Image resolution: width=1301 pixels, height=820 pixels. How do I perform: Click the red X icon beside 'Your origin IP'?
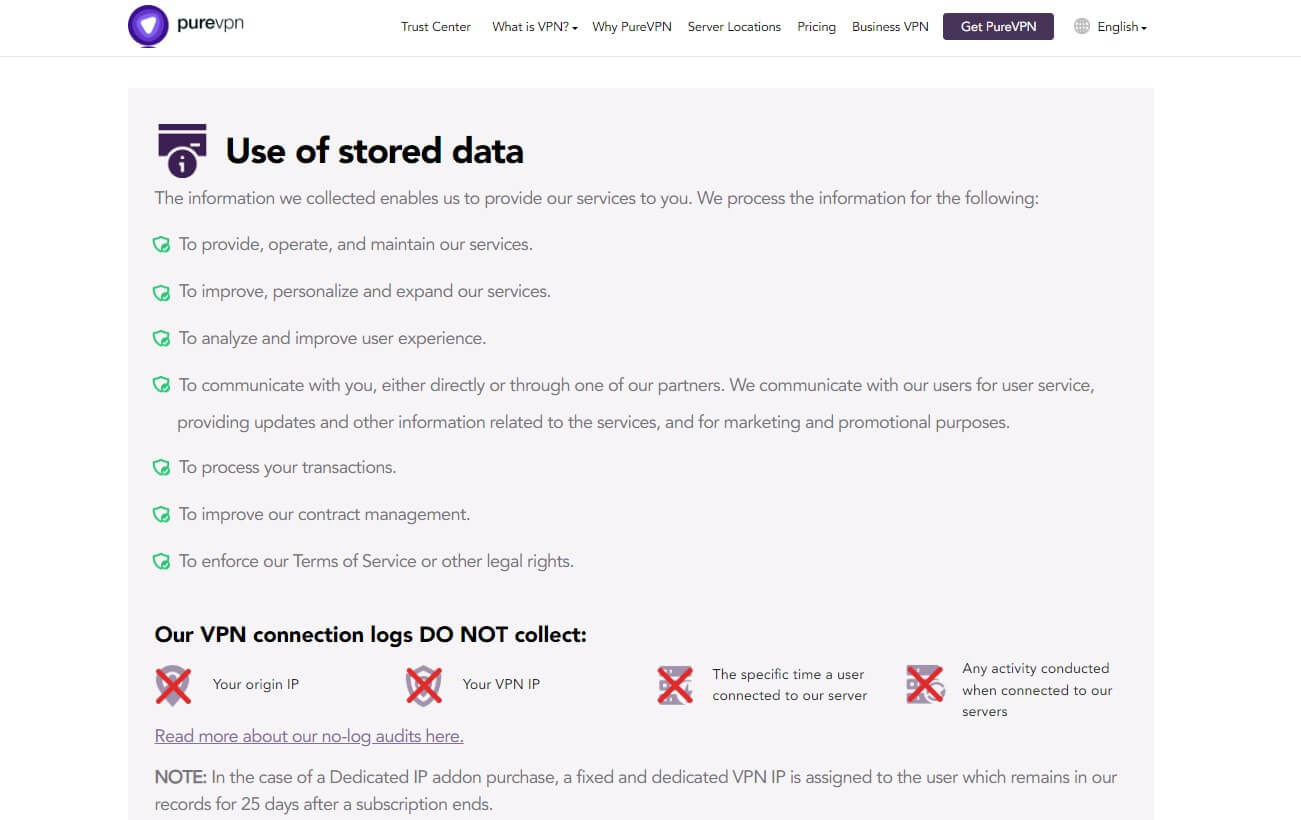(x=172, y=684)
